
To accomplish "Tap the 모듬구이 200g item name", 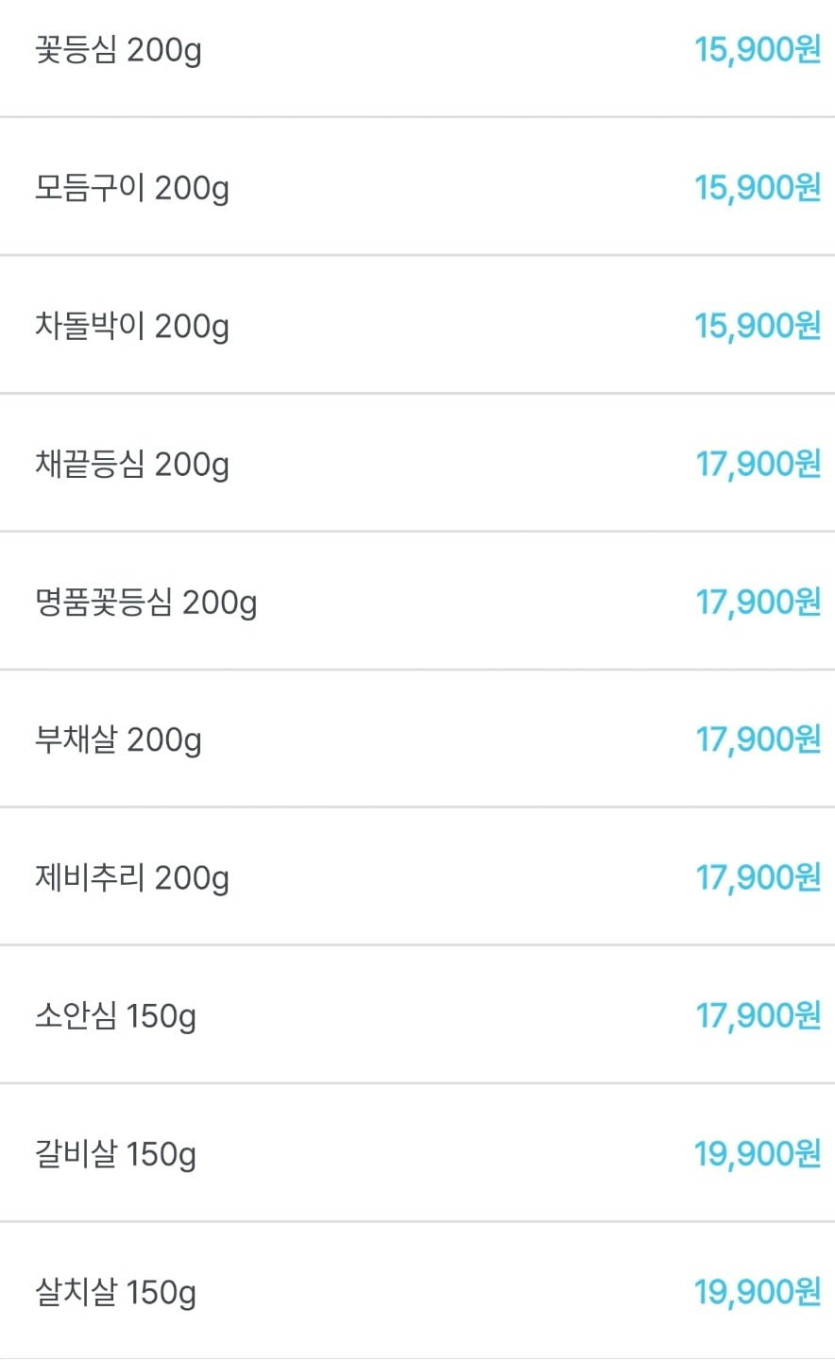I will (132, 187).
